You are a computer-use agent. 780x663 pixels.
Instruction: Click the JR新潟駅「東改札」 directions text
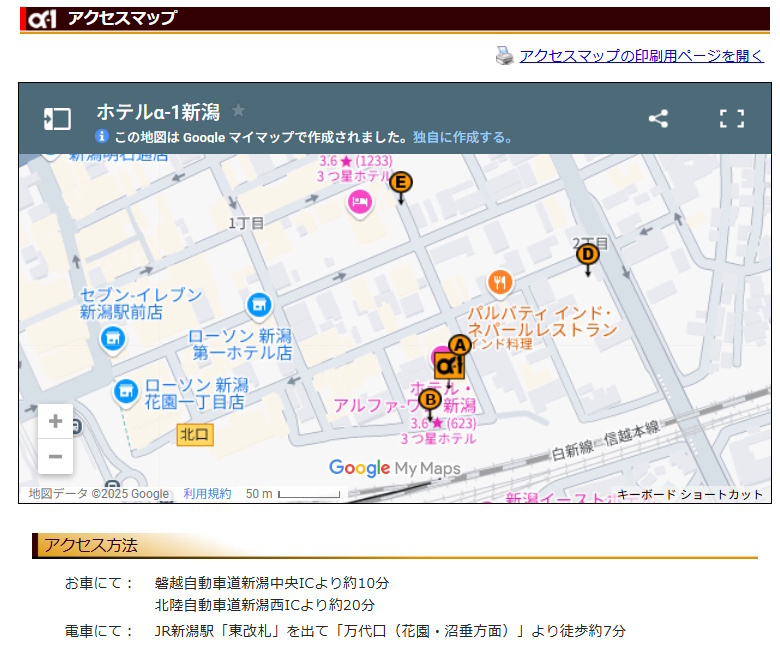click(390, 631)
